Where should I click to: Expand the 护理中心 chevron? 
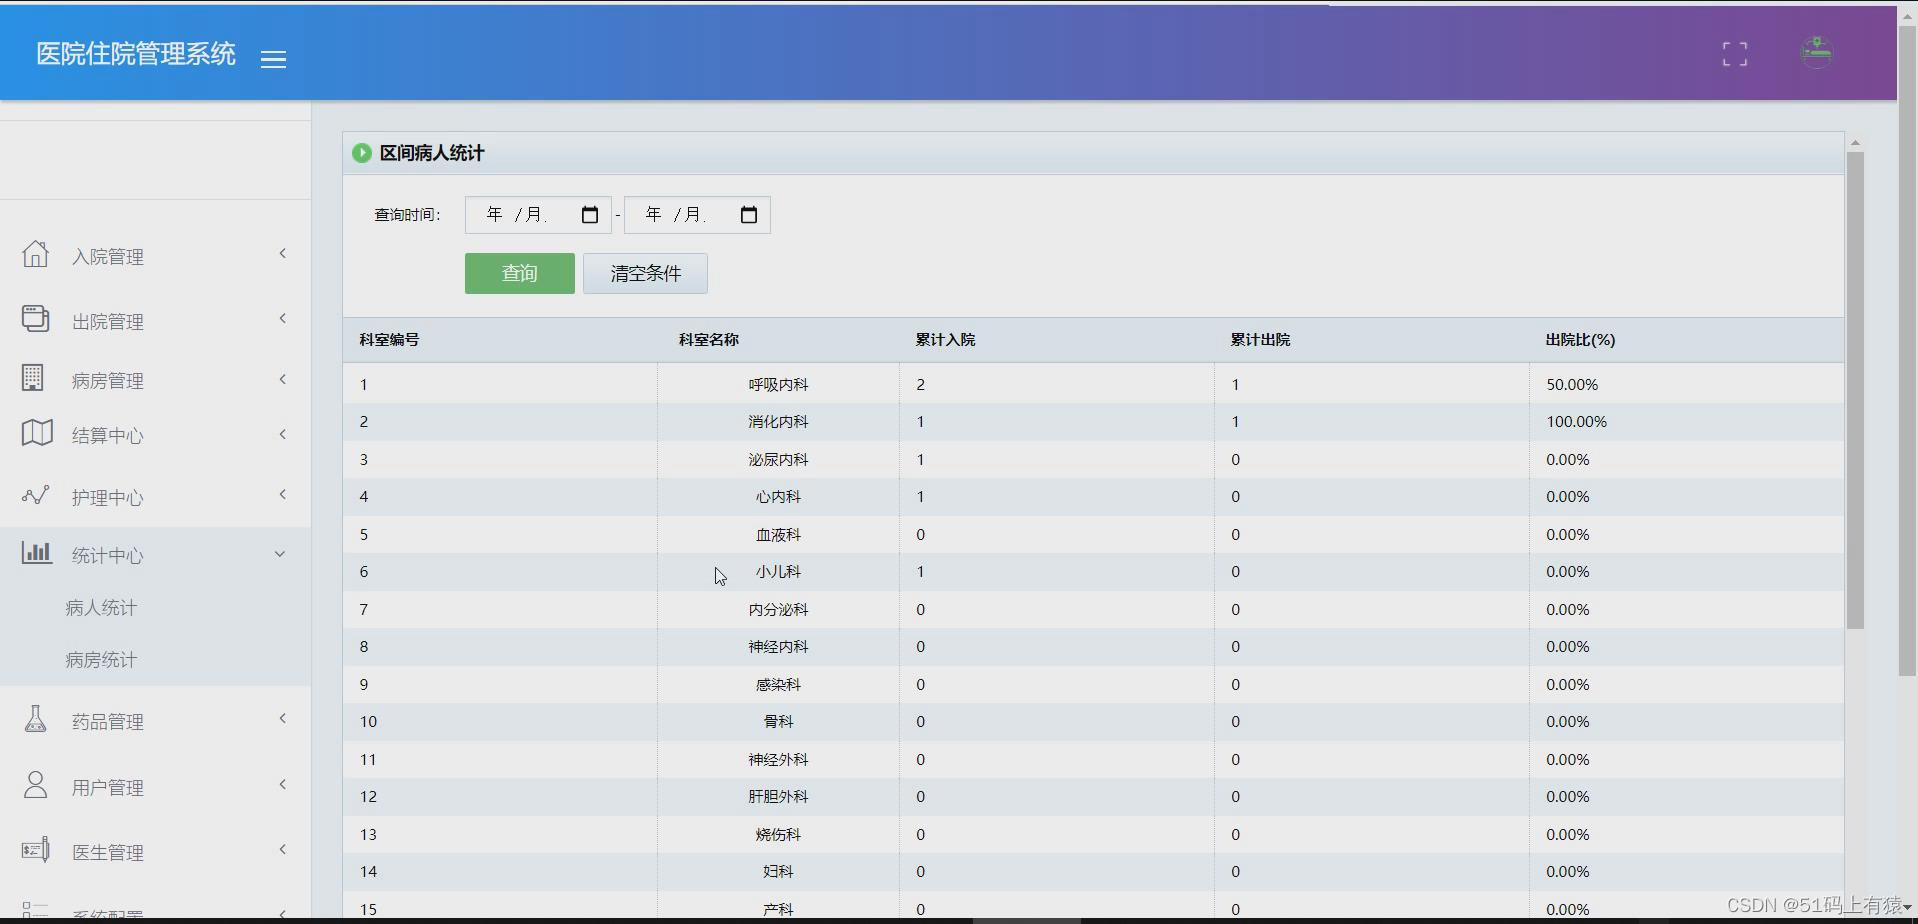pyautogui.click(x=283, y=495)
